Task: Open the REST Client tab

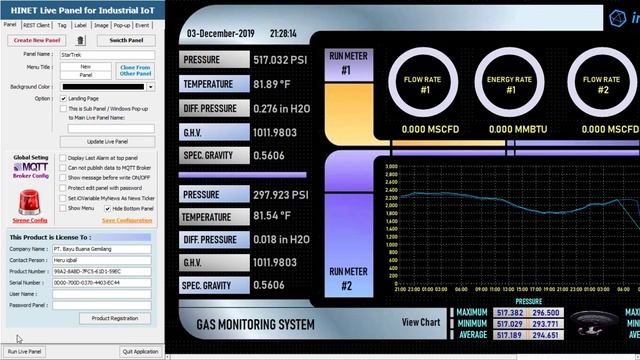Action: 36,25
